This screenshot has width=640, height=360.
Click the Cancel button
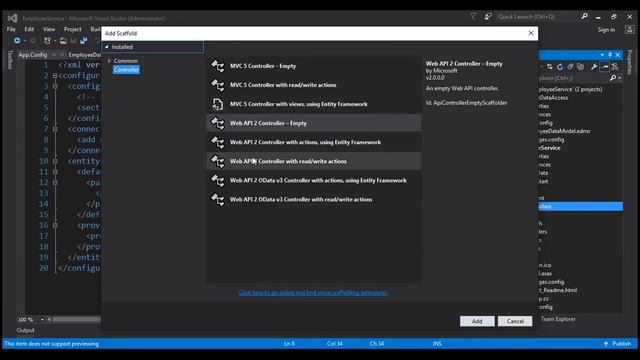tap(515, 321)
